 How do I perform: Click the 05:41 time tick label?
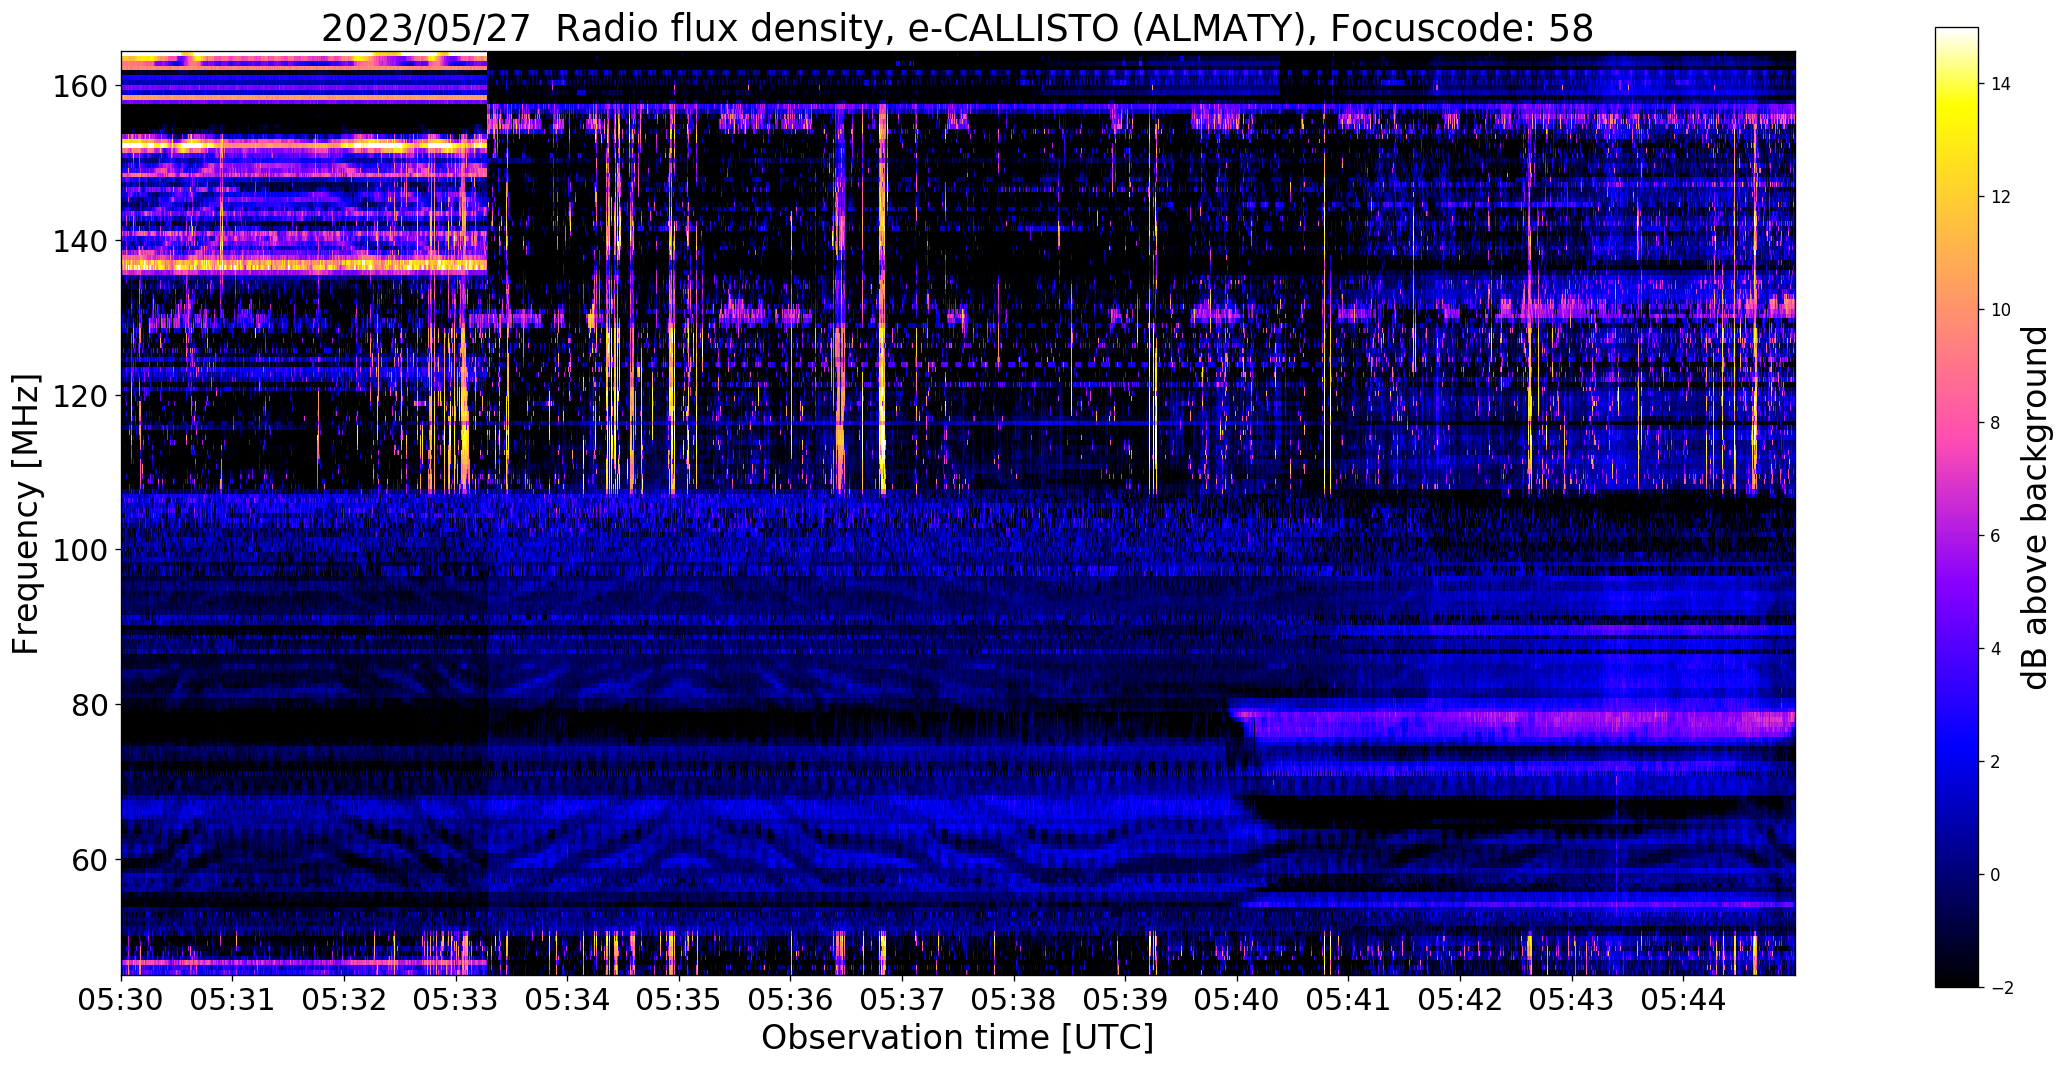1348,998
